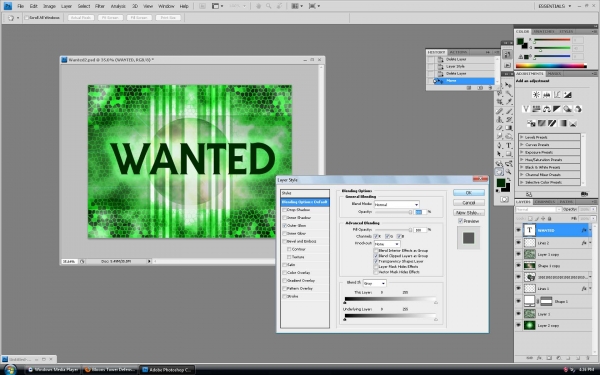The image size is (600, 375).
Task: Select the Eraser tool
Action: tap(500, 128)
